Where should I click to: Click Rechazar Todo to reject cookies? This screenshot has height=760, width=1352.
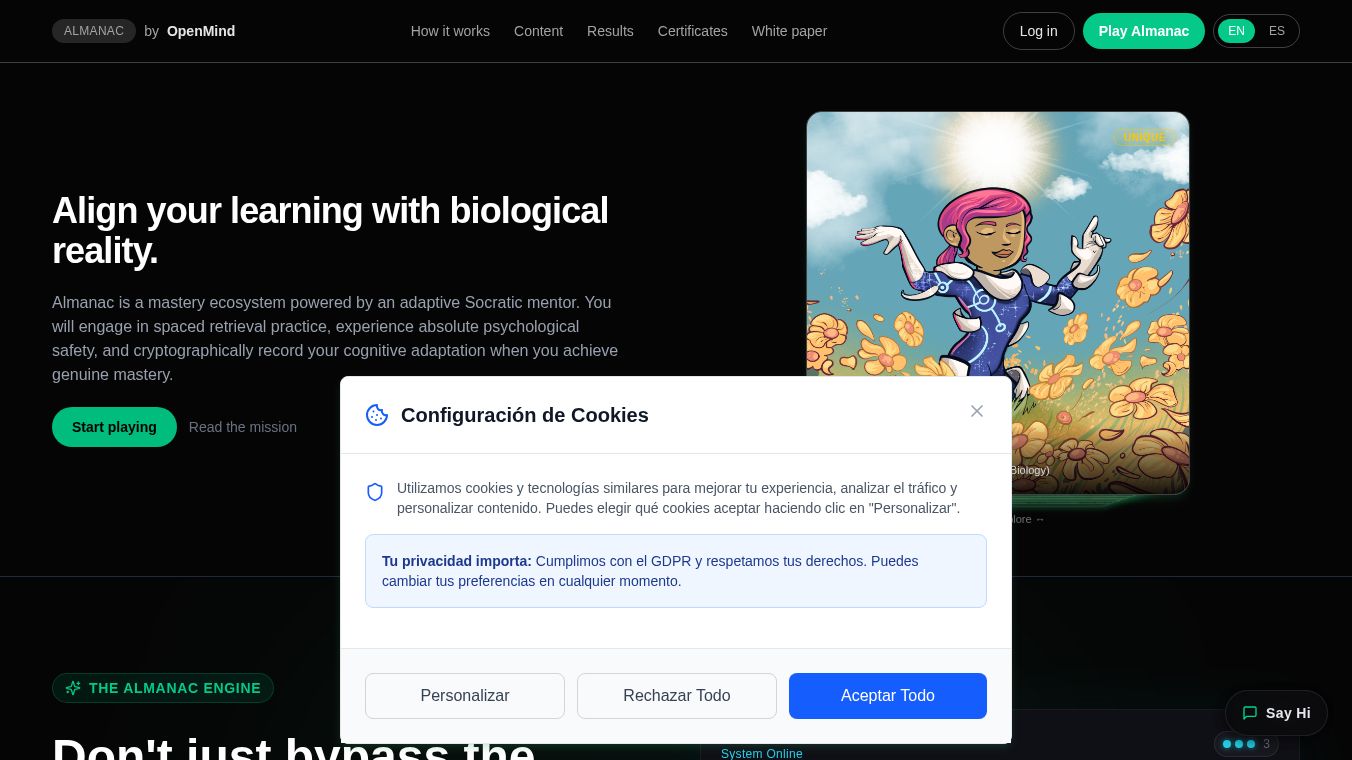click(x=677, y=696)
